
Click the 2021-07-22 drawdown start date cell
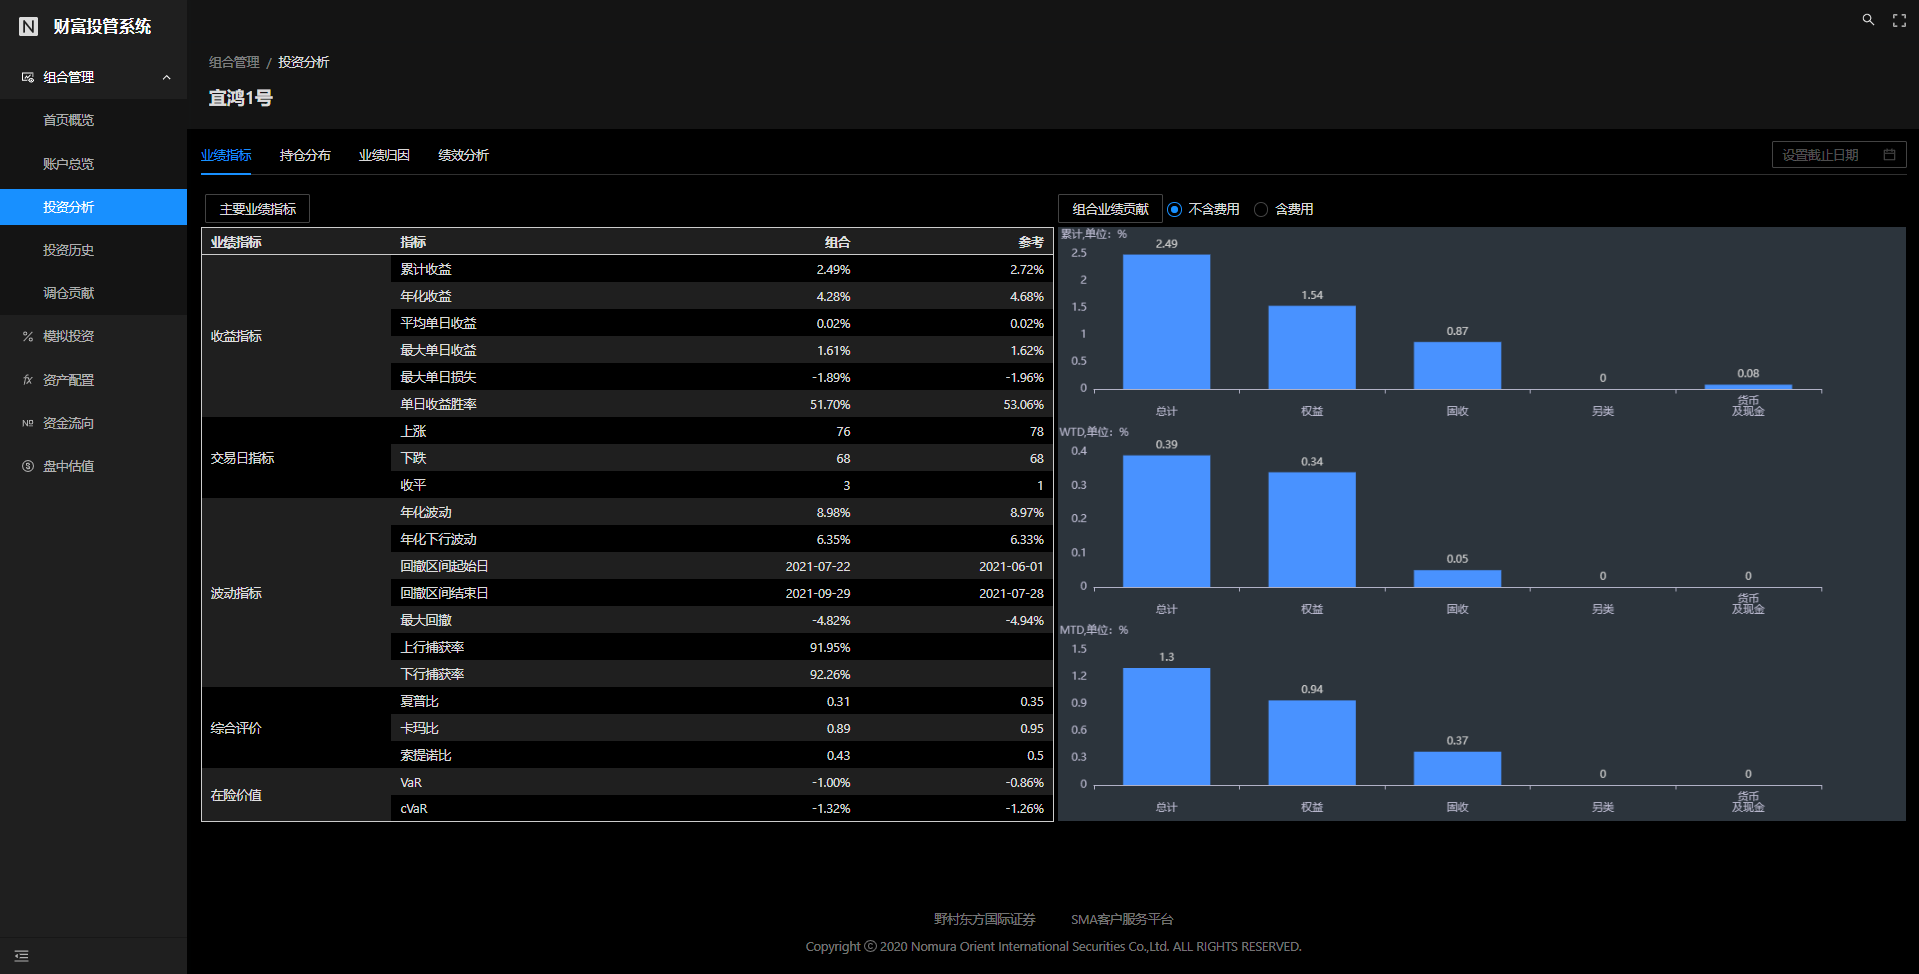[x=818, y=566]
